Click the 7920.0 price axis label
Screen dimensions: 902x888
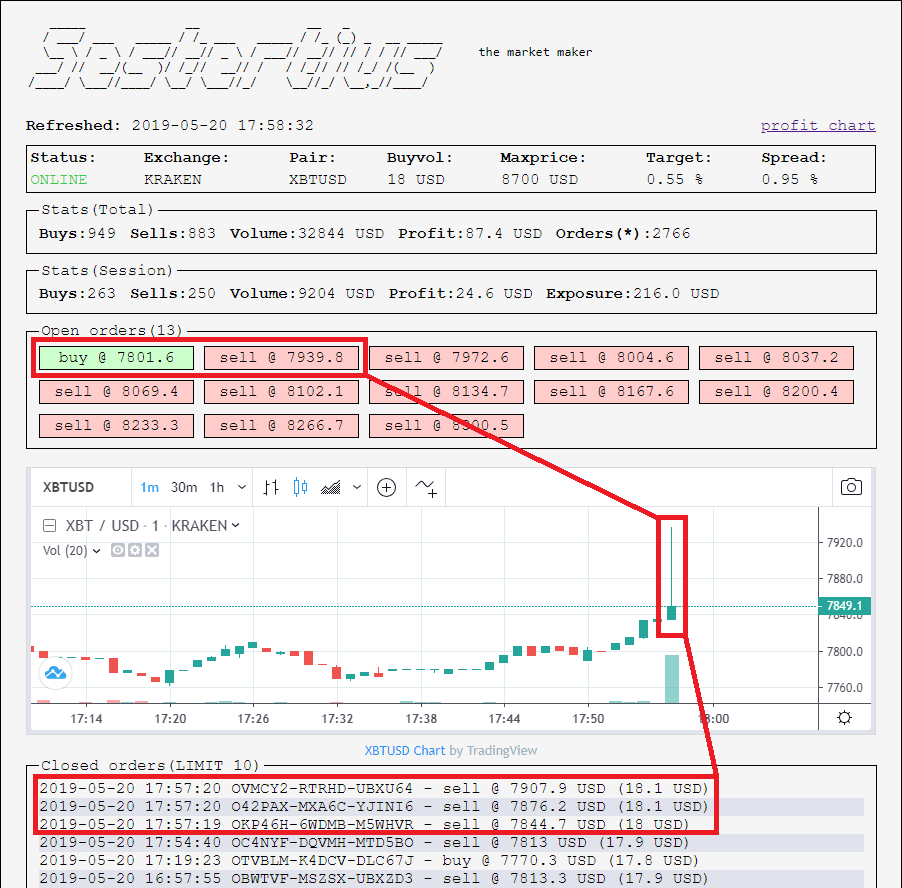pyautogui.click(x=844, y=542)
